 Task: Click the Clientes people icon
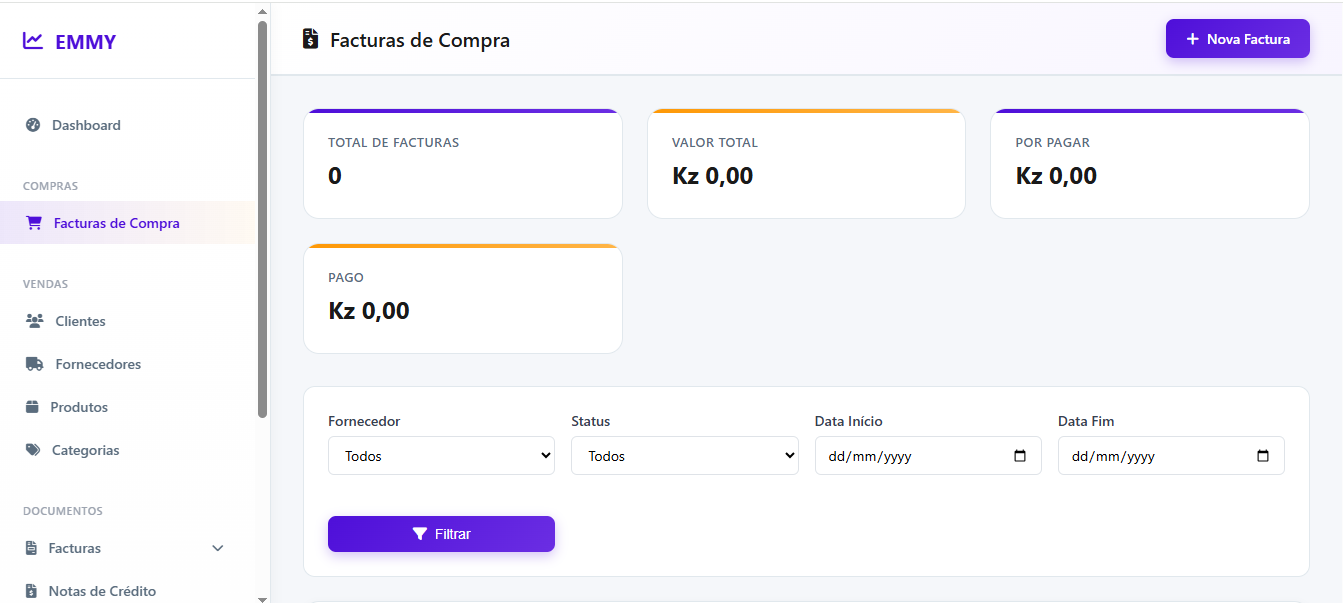coord(34,320)
